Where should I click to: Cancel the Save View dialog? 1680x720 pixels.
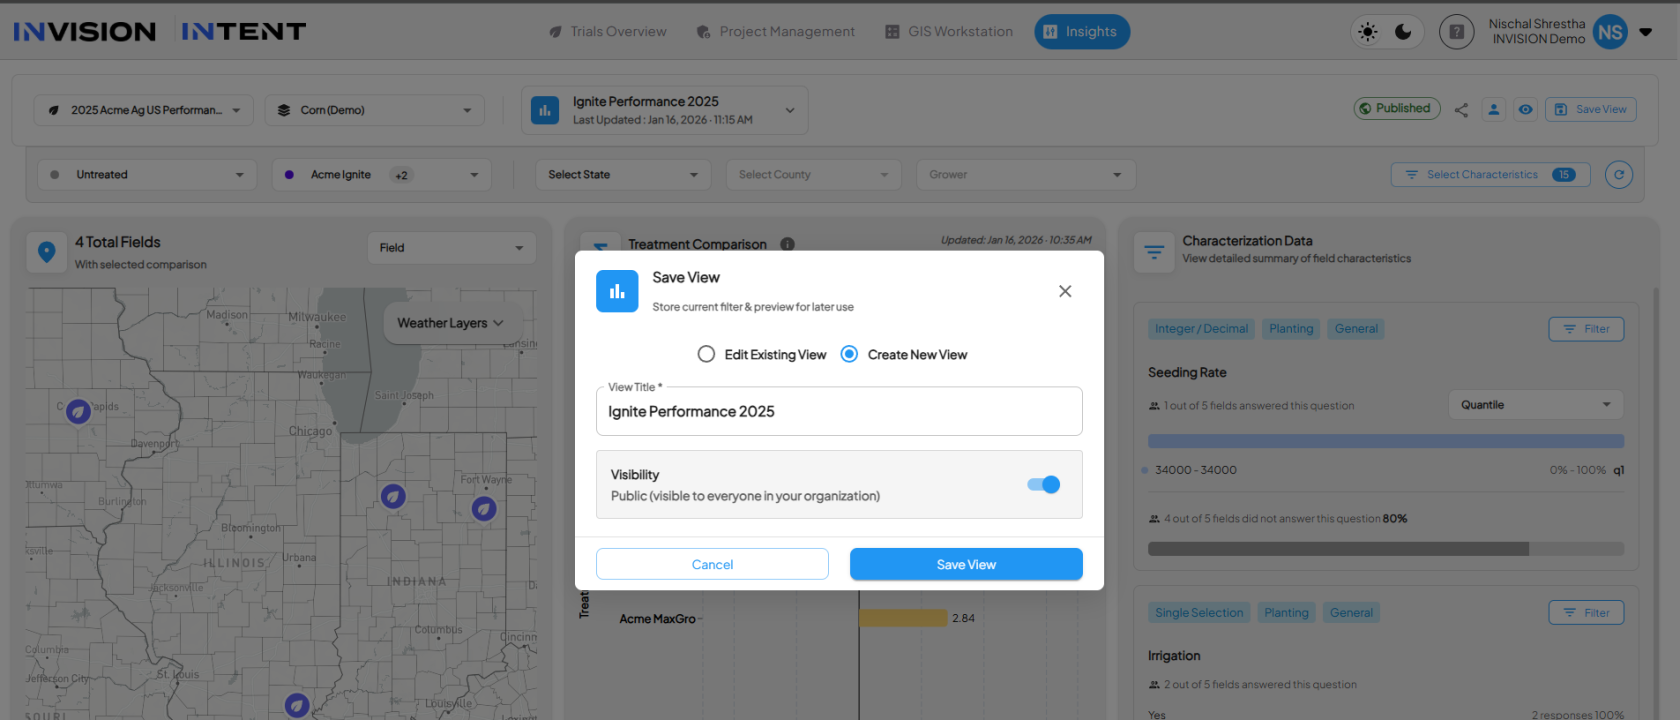712,564
